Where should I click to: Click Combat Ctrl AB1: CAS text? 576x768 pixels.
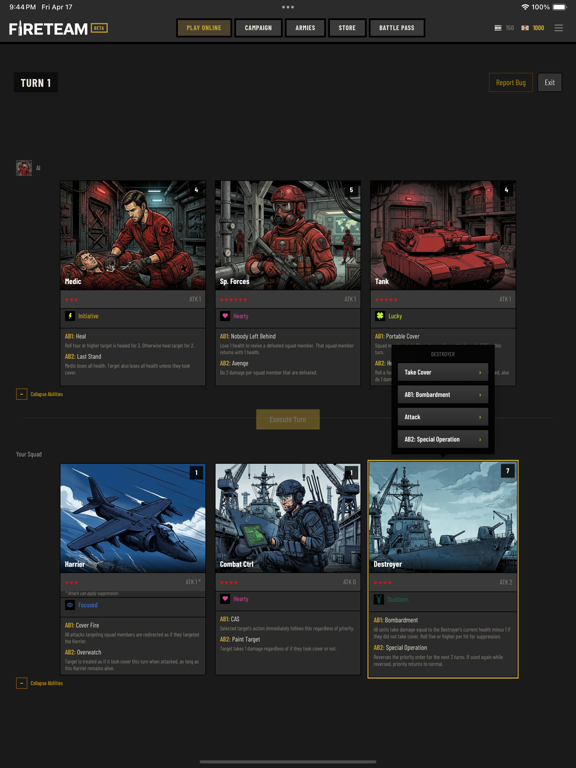[230, 619]
